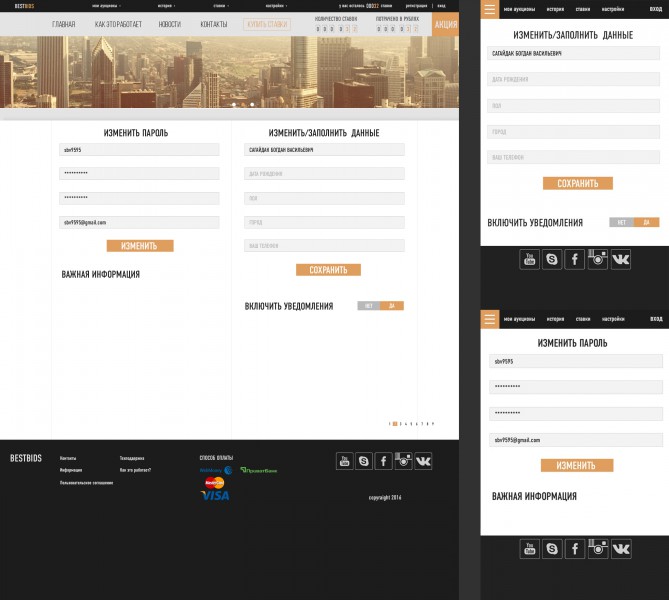Click BESTBIDS logo in top black bar
This screenshot has width=669, height=600.
pos(24,6)
